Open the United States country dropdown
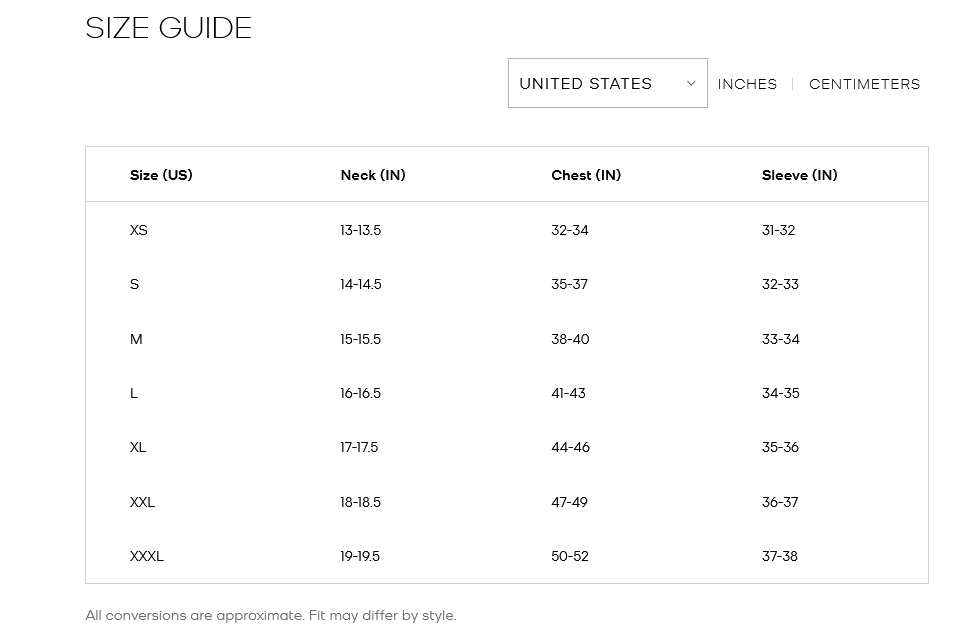This screenshot has height=636, width=954. [607, 83]
